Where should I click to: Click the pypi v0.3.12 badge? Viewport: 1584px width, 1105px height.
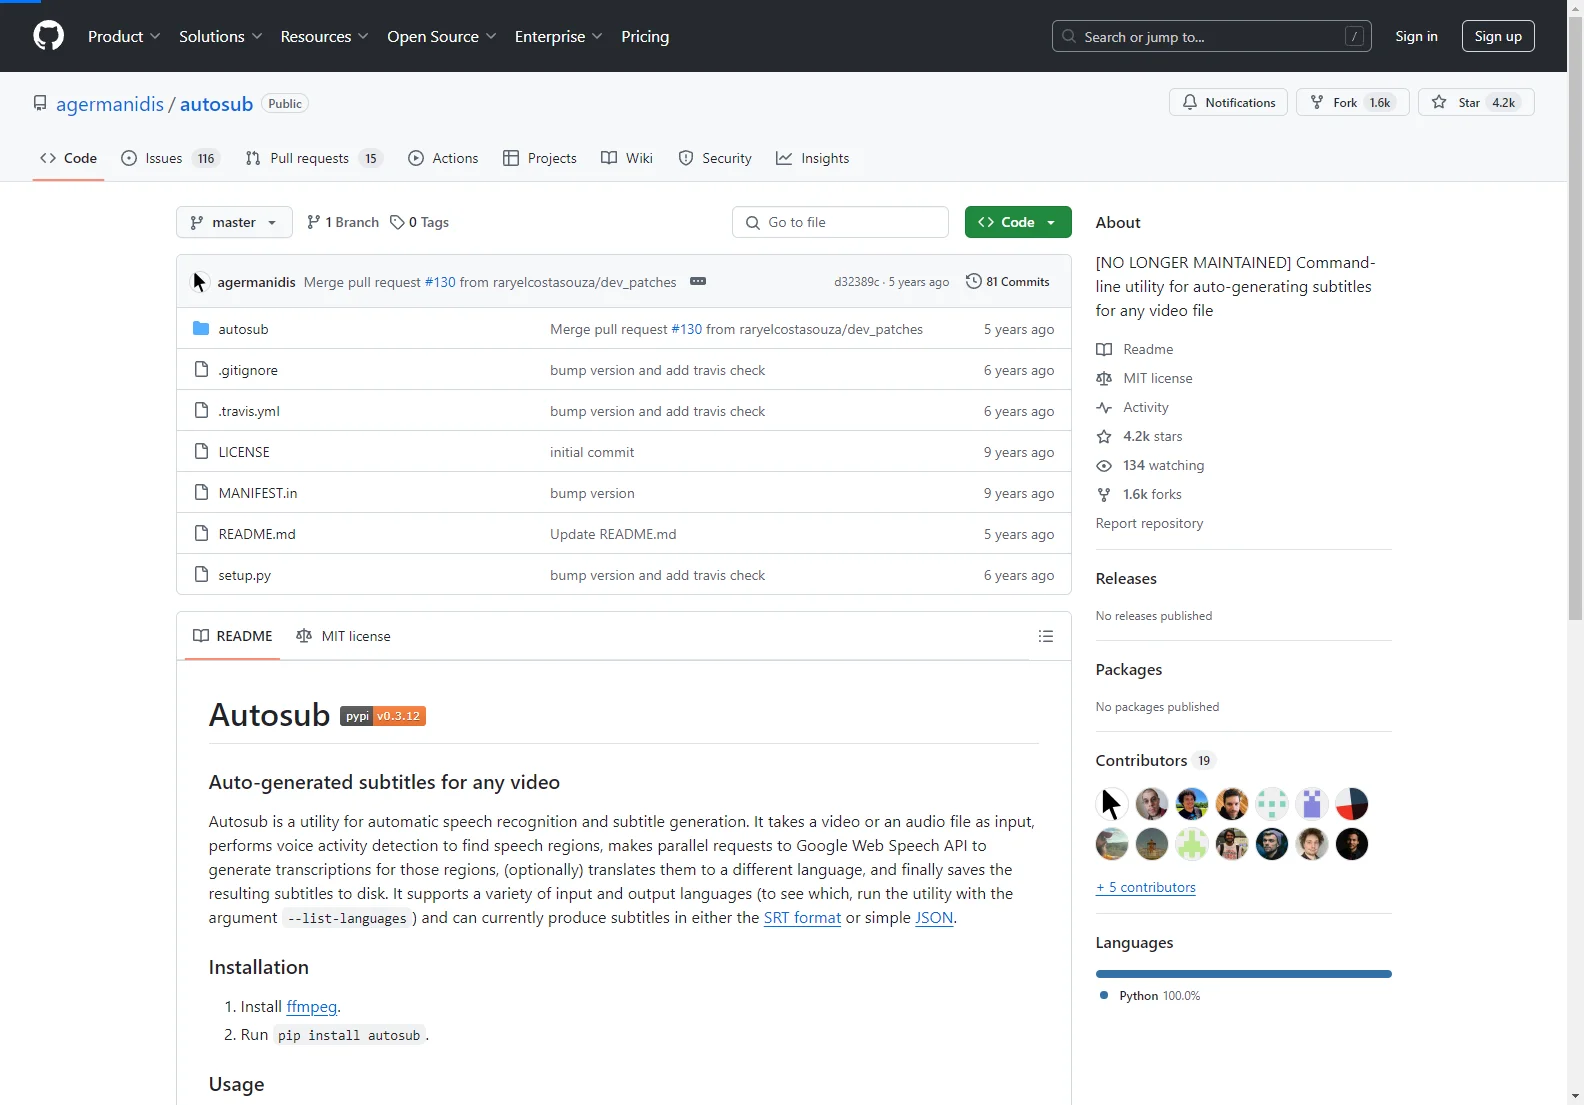click(383, 716)
